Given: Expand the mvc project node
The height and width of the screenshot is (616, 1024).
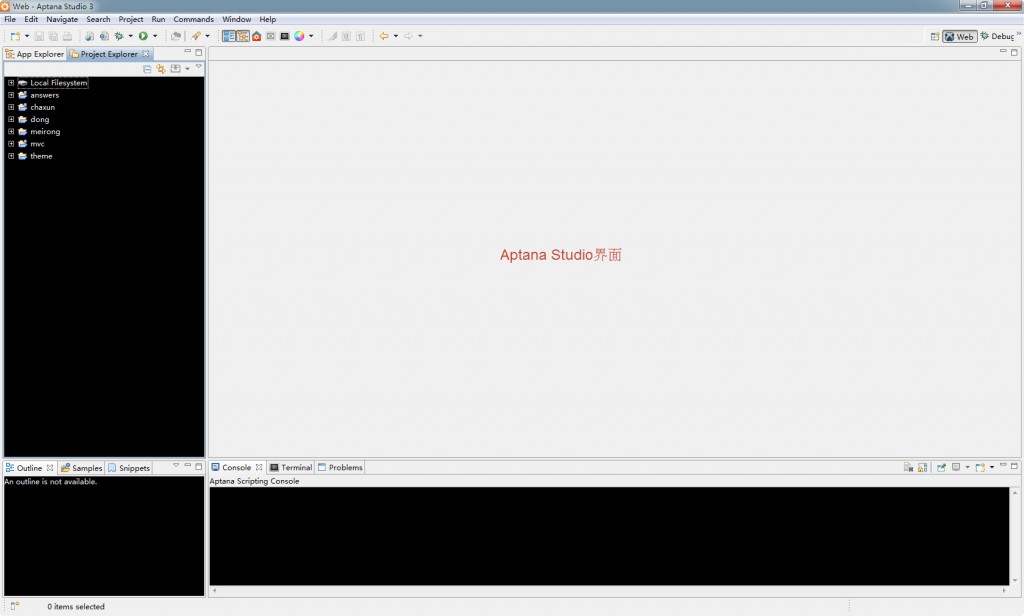Looking at the screenshot, I should 11,143.
